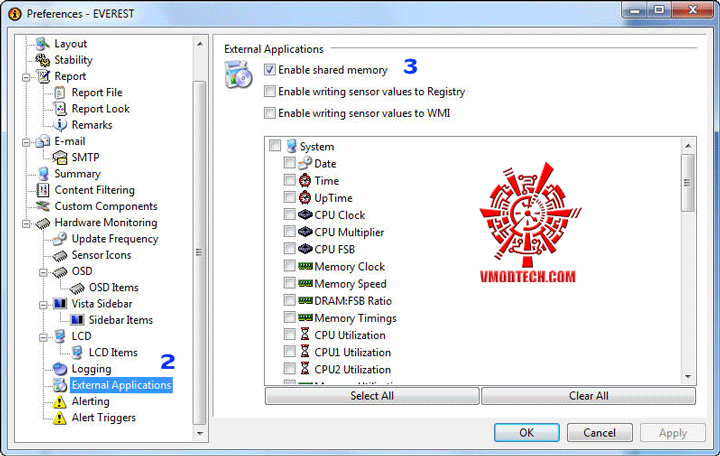Confirm with the OK button

point(526,433)
